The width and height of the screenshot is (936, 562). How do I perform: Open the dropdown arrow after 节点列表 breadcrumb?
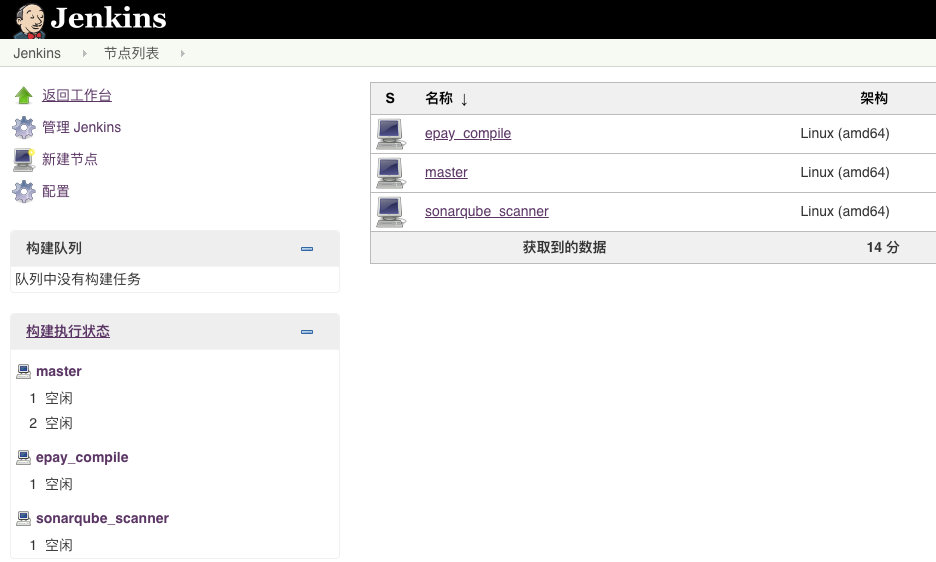point(183,54)
